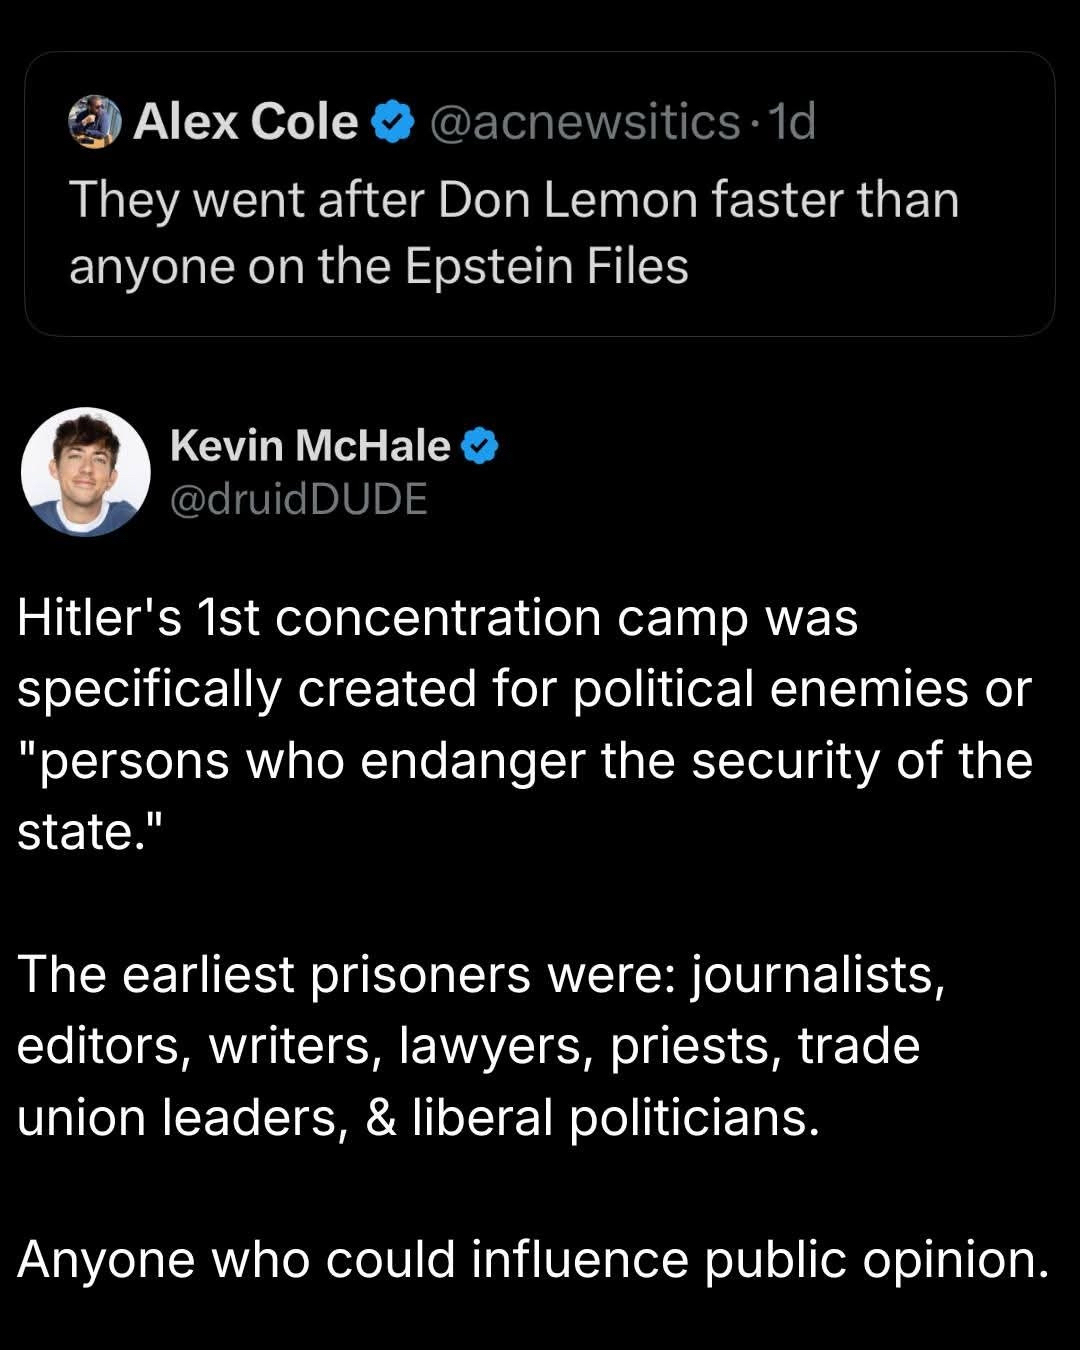Click the line "The earliest prisoners were: journalists,"

(480, 975)
